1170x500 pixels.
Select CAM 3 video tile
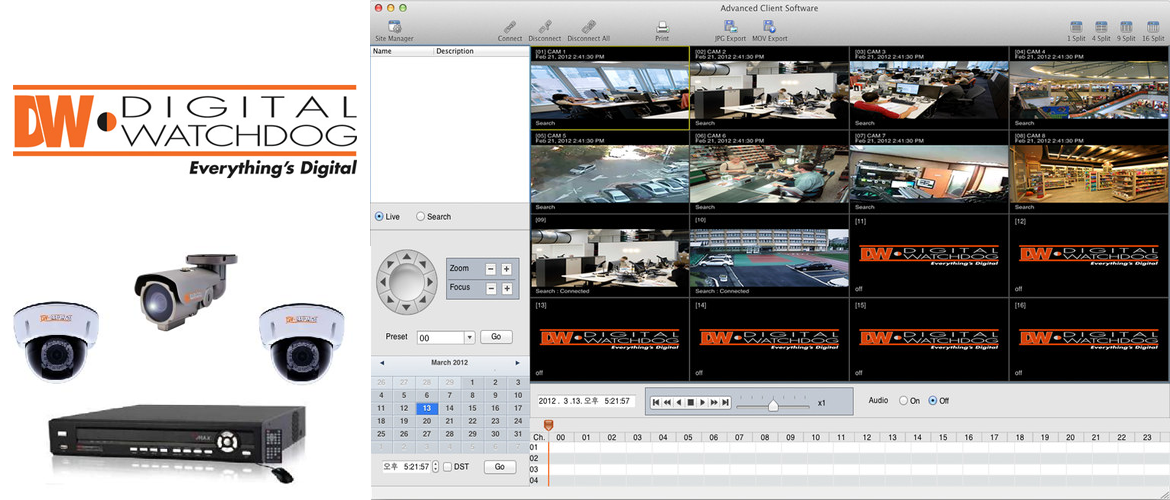coord(929,88)
